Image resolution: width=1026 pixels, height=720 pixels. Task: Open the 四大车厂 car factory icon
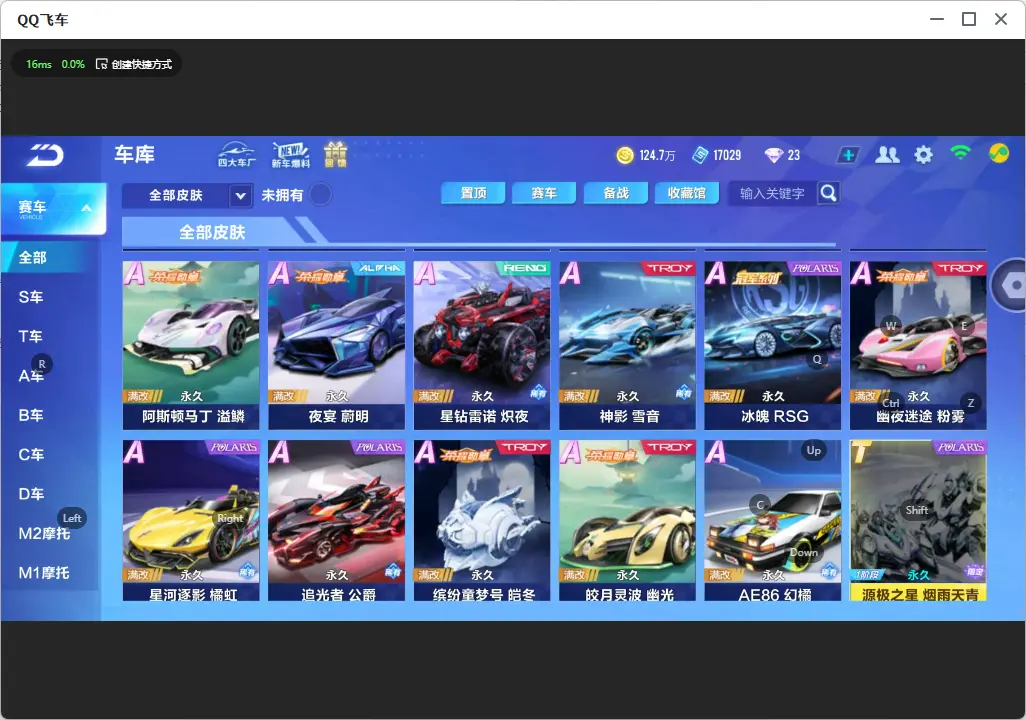[236, 154]
